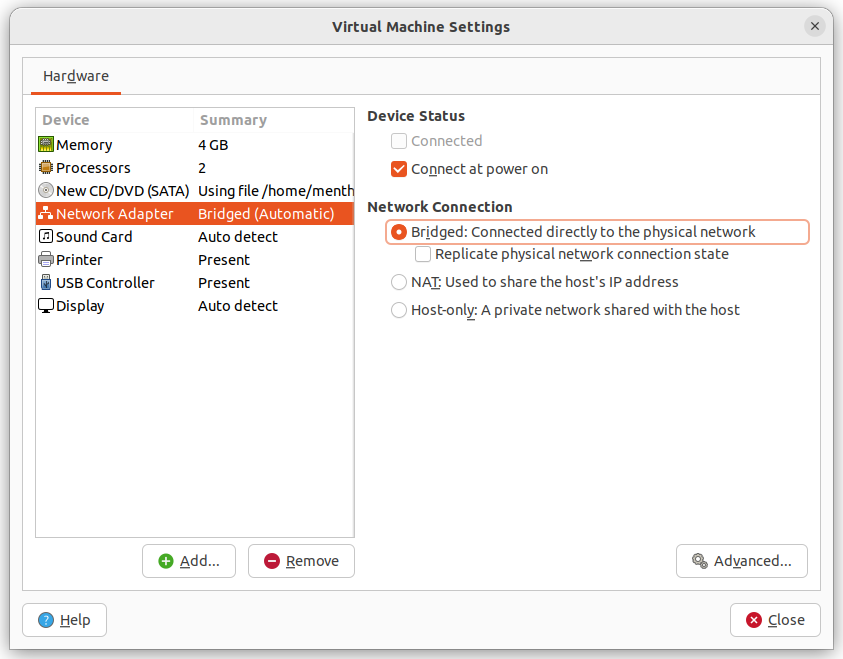Click the New CD/DVD disc icon
This screenshot has width=843, height=659.
click(46, 190)
